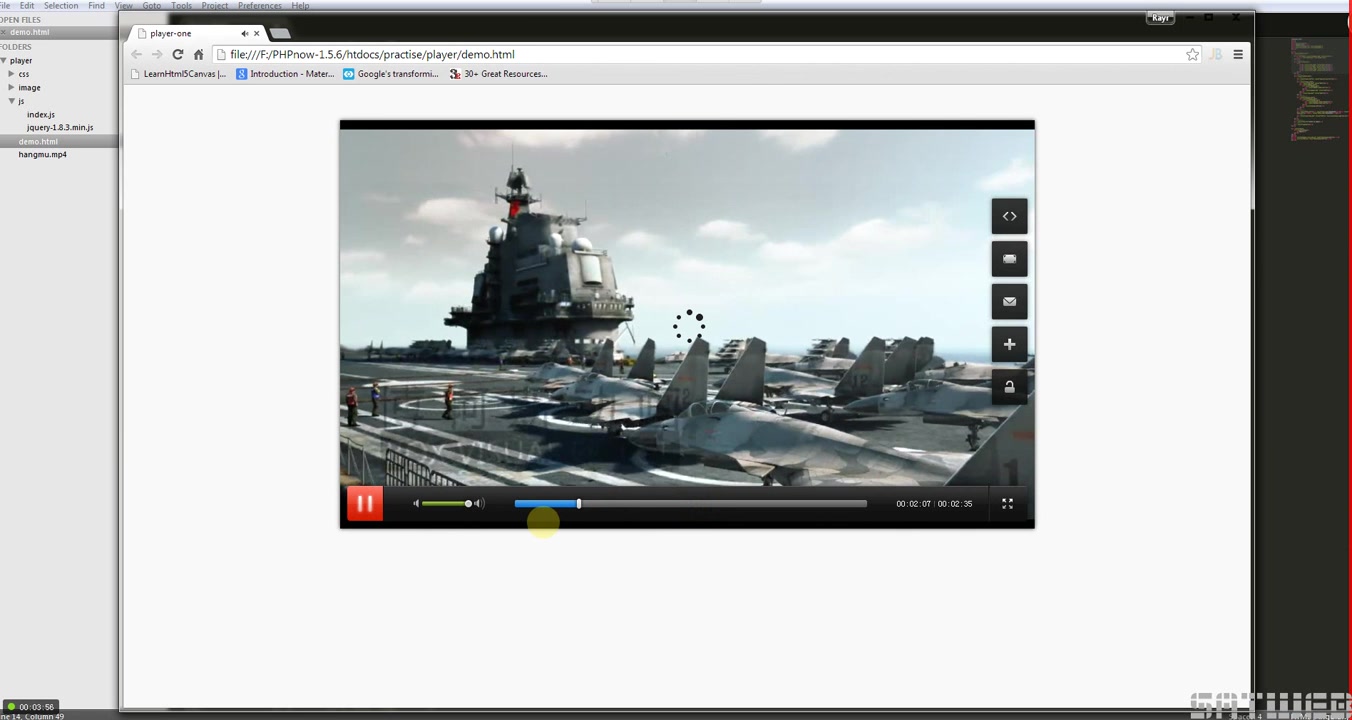Open a new browser tab

click(280, 33)
